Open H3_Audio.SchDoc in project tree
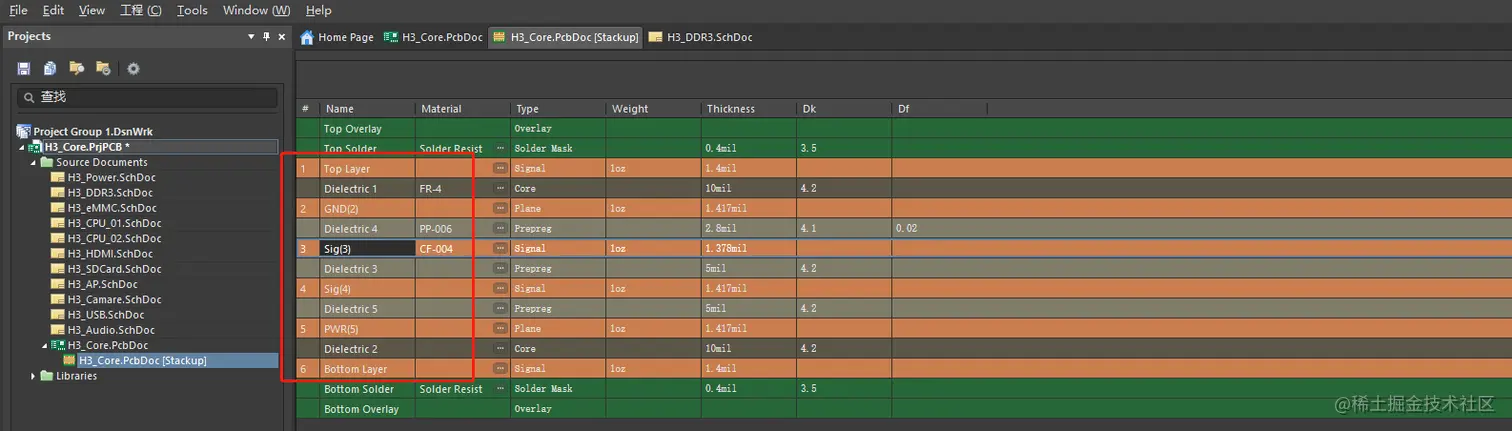The height and width of the screenshot is (431, 1512). (x=111, y=330)
